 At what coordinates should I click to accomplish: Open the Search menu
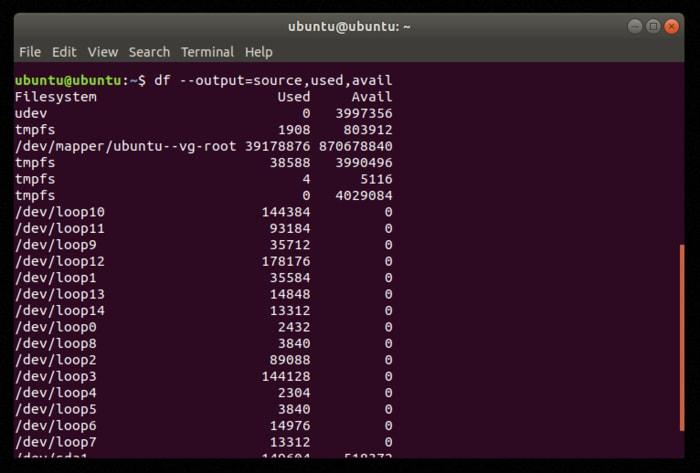(x=149, y=52)
